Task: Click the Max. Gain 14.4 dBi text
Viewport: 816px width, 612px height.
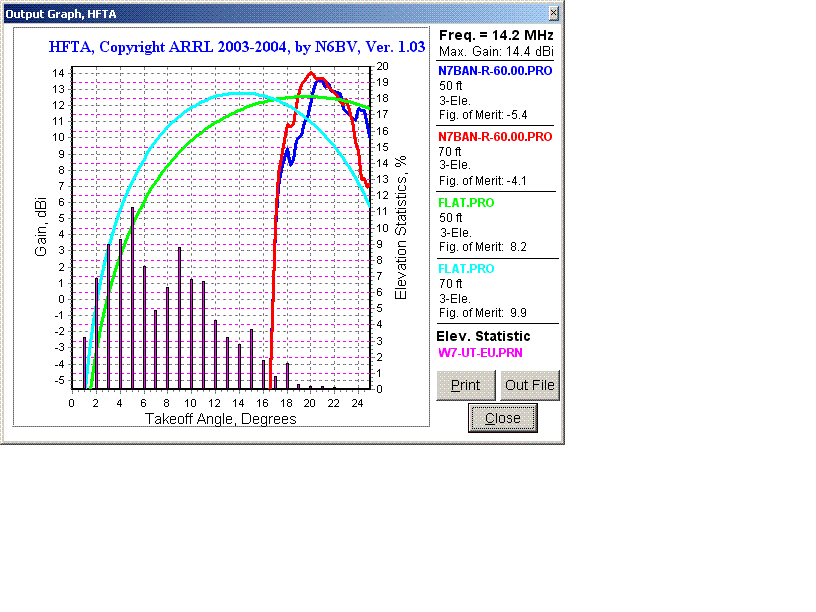Action: 496,51
